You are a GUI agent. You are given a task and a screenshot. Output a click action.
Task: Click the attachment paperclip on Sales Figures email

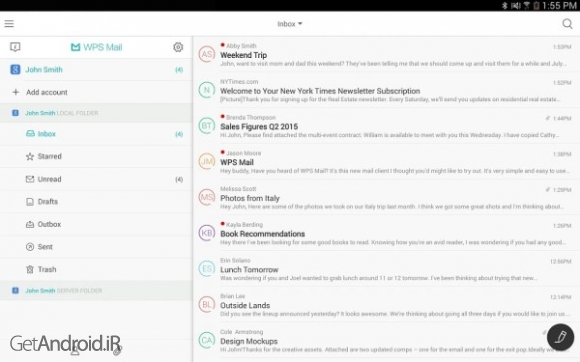(547, 118)
